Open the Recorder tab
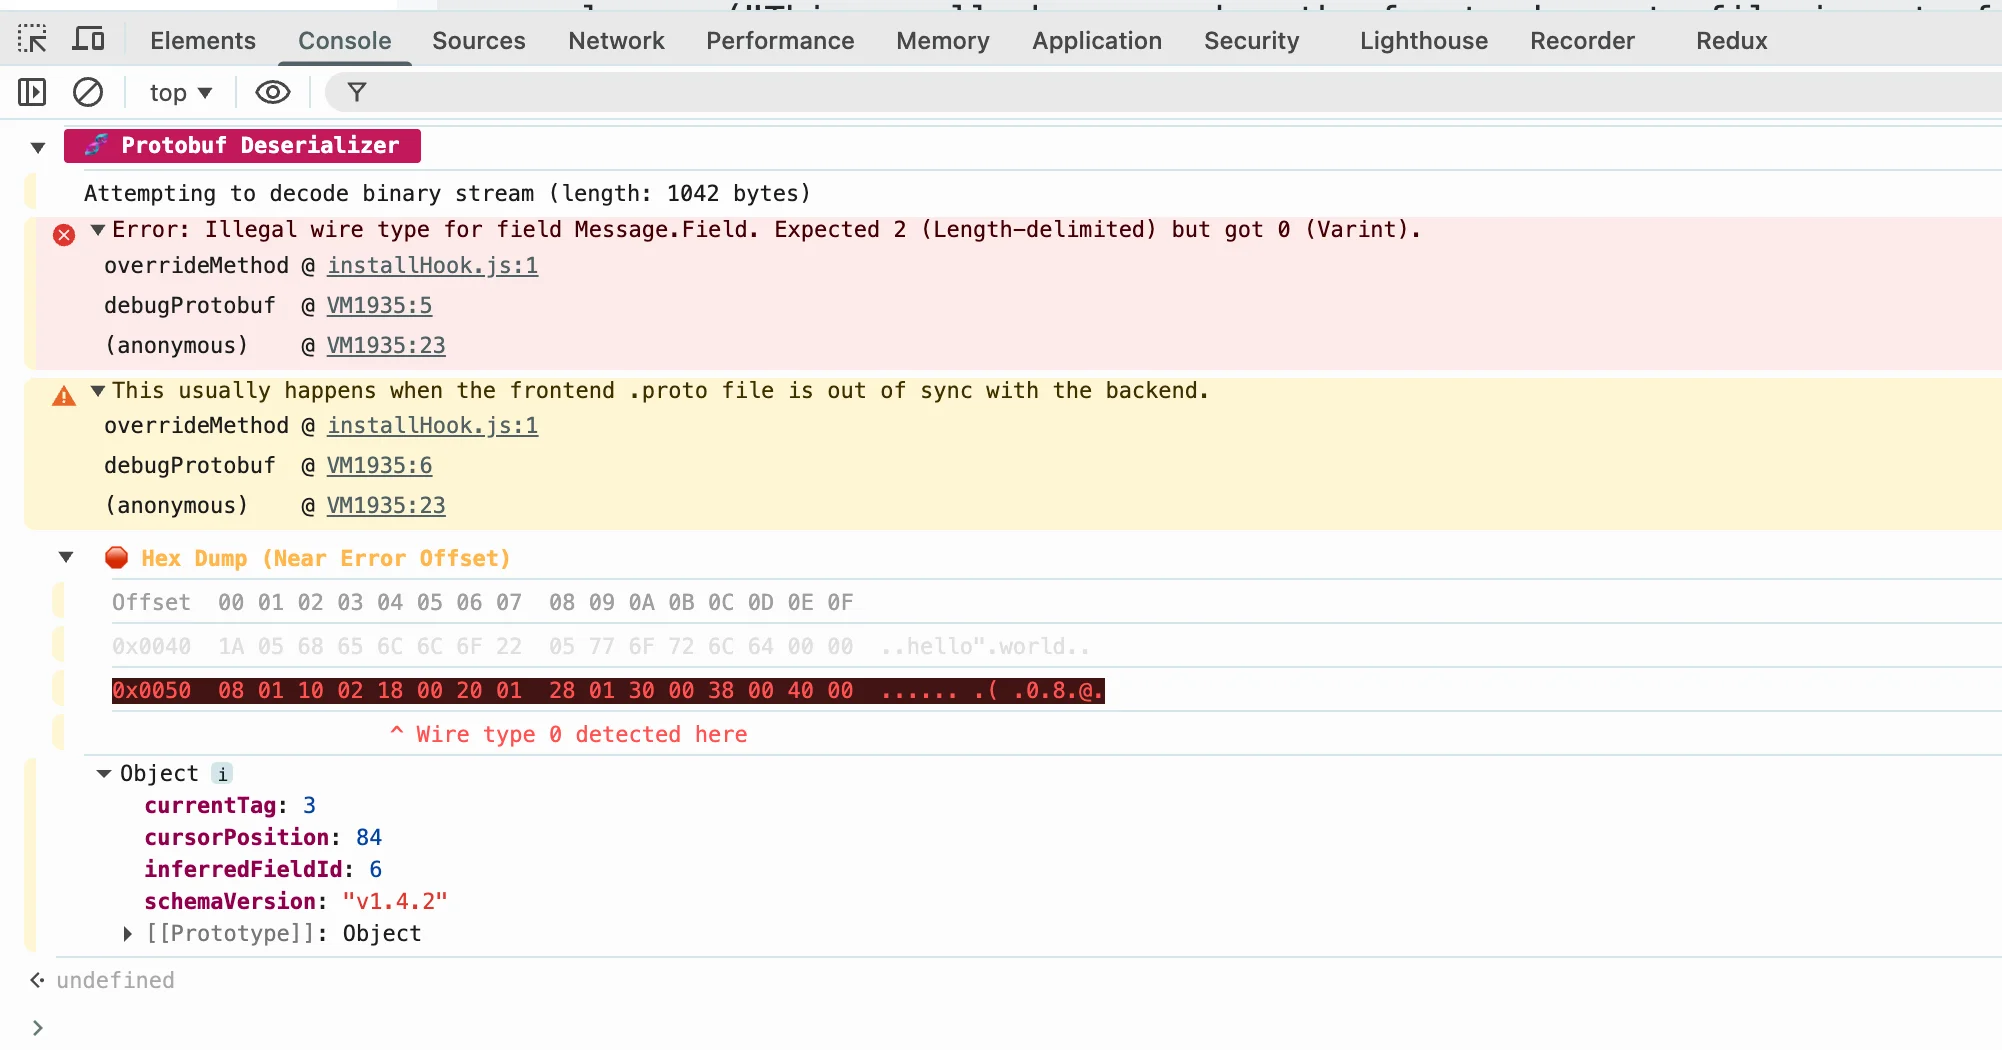 tap(1582, 41)
